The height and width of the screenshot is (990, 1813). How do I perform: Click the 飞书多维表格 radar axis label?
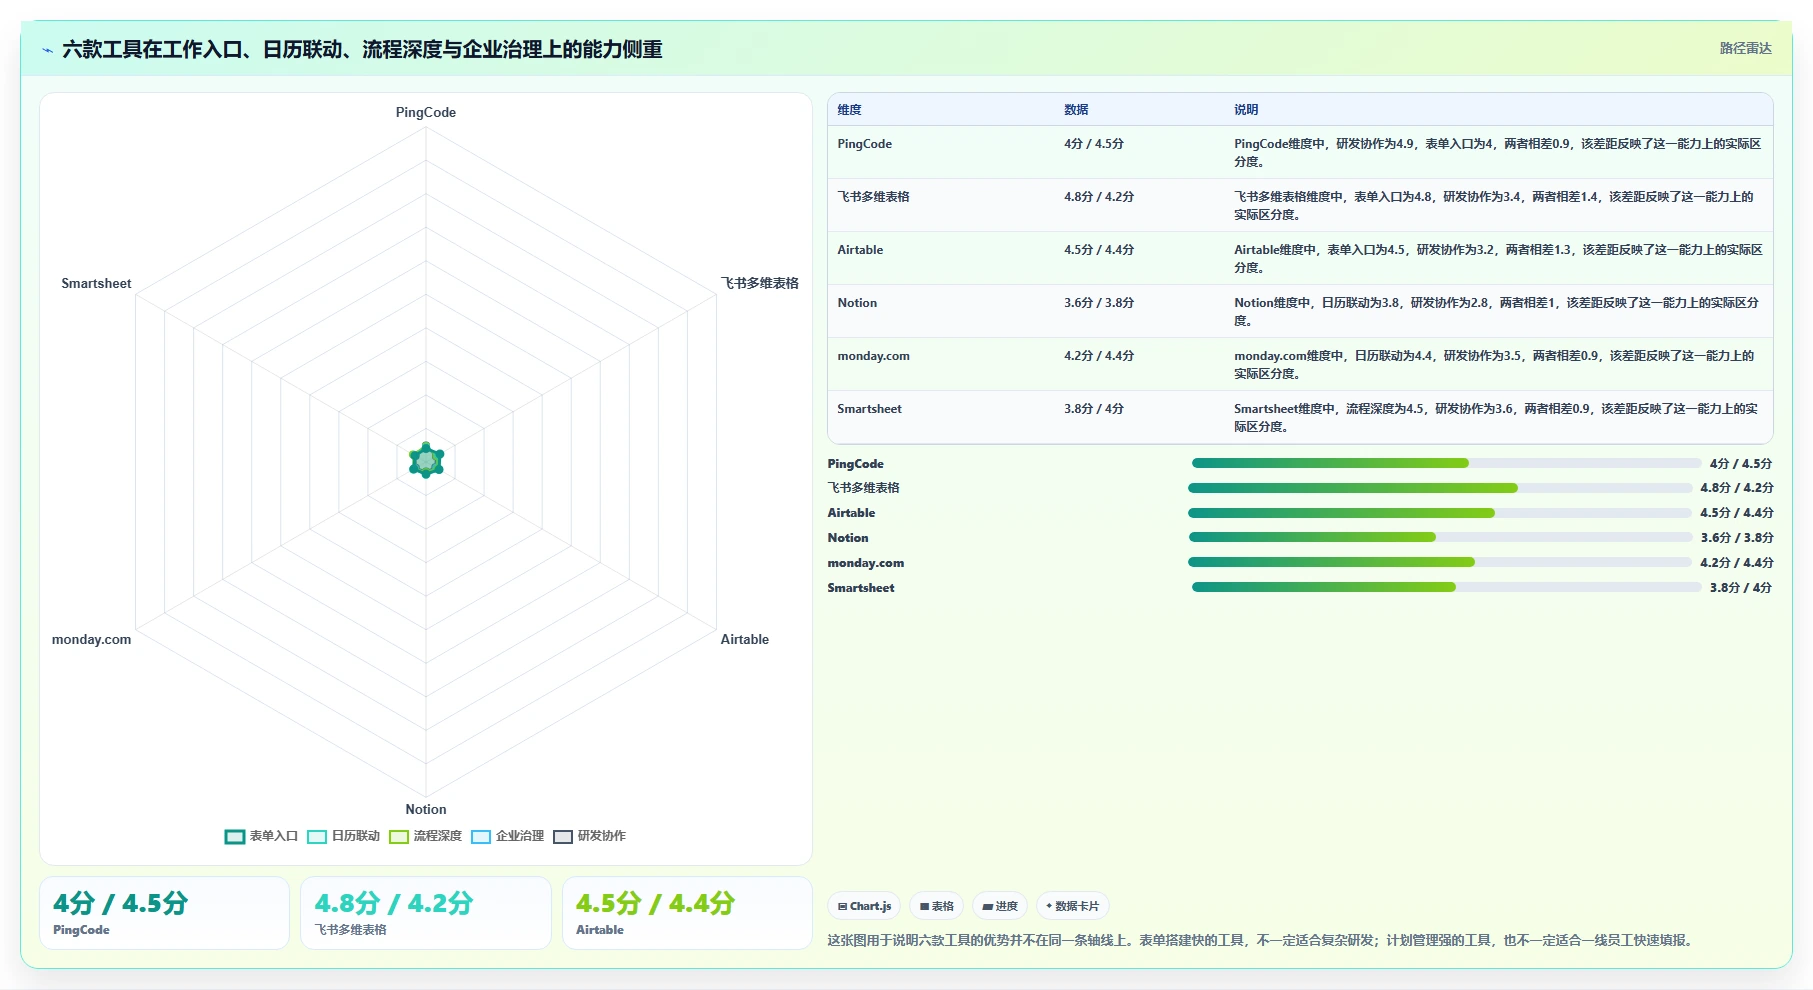pos(760,283)
